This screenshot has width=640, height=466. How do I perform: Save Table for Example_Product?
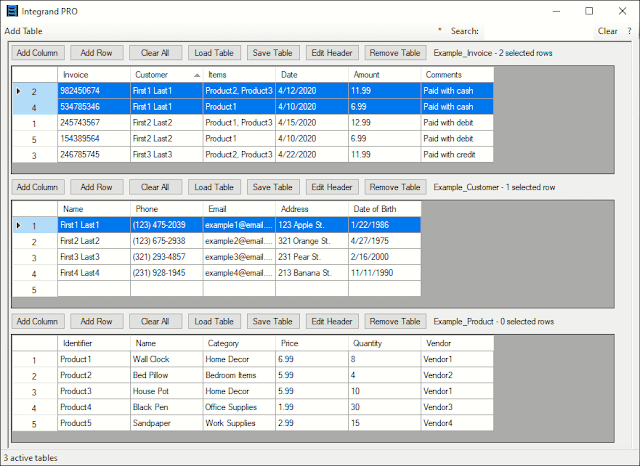[x=273, y=321]
